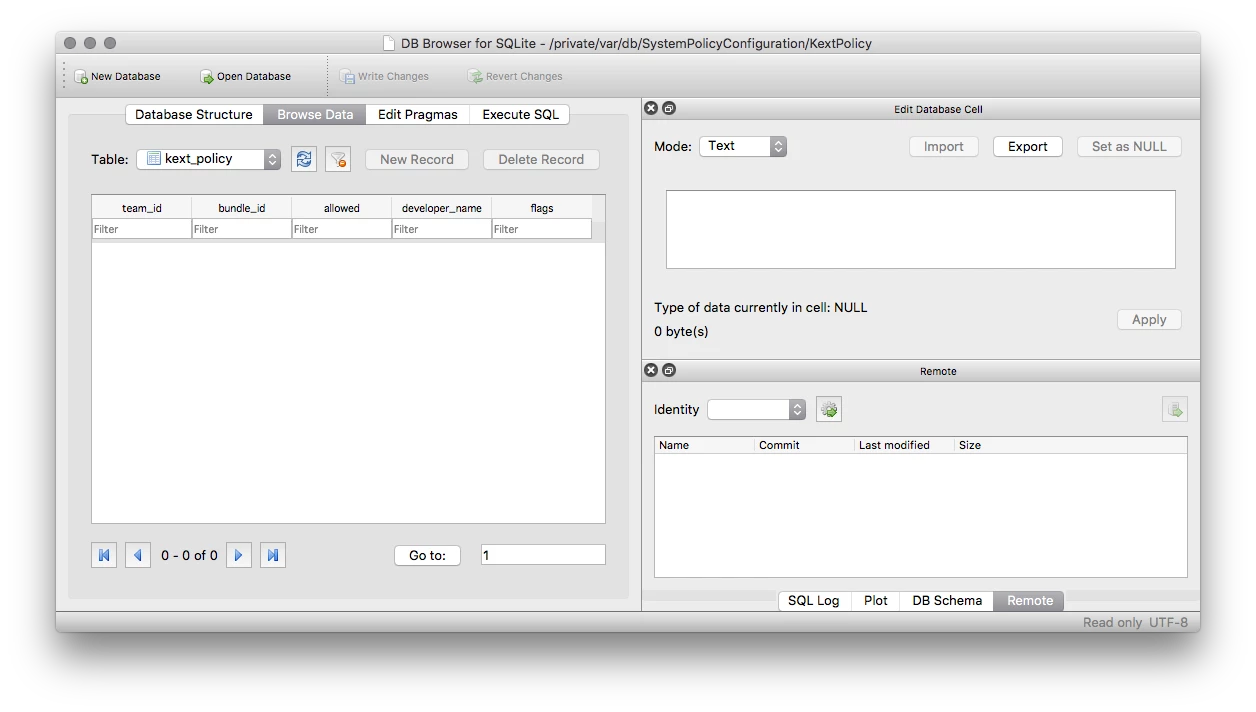Click the allowed filter field
The image size is (1256, 712).
(342, 229)
